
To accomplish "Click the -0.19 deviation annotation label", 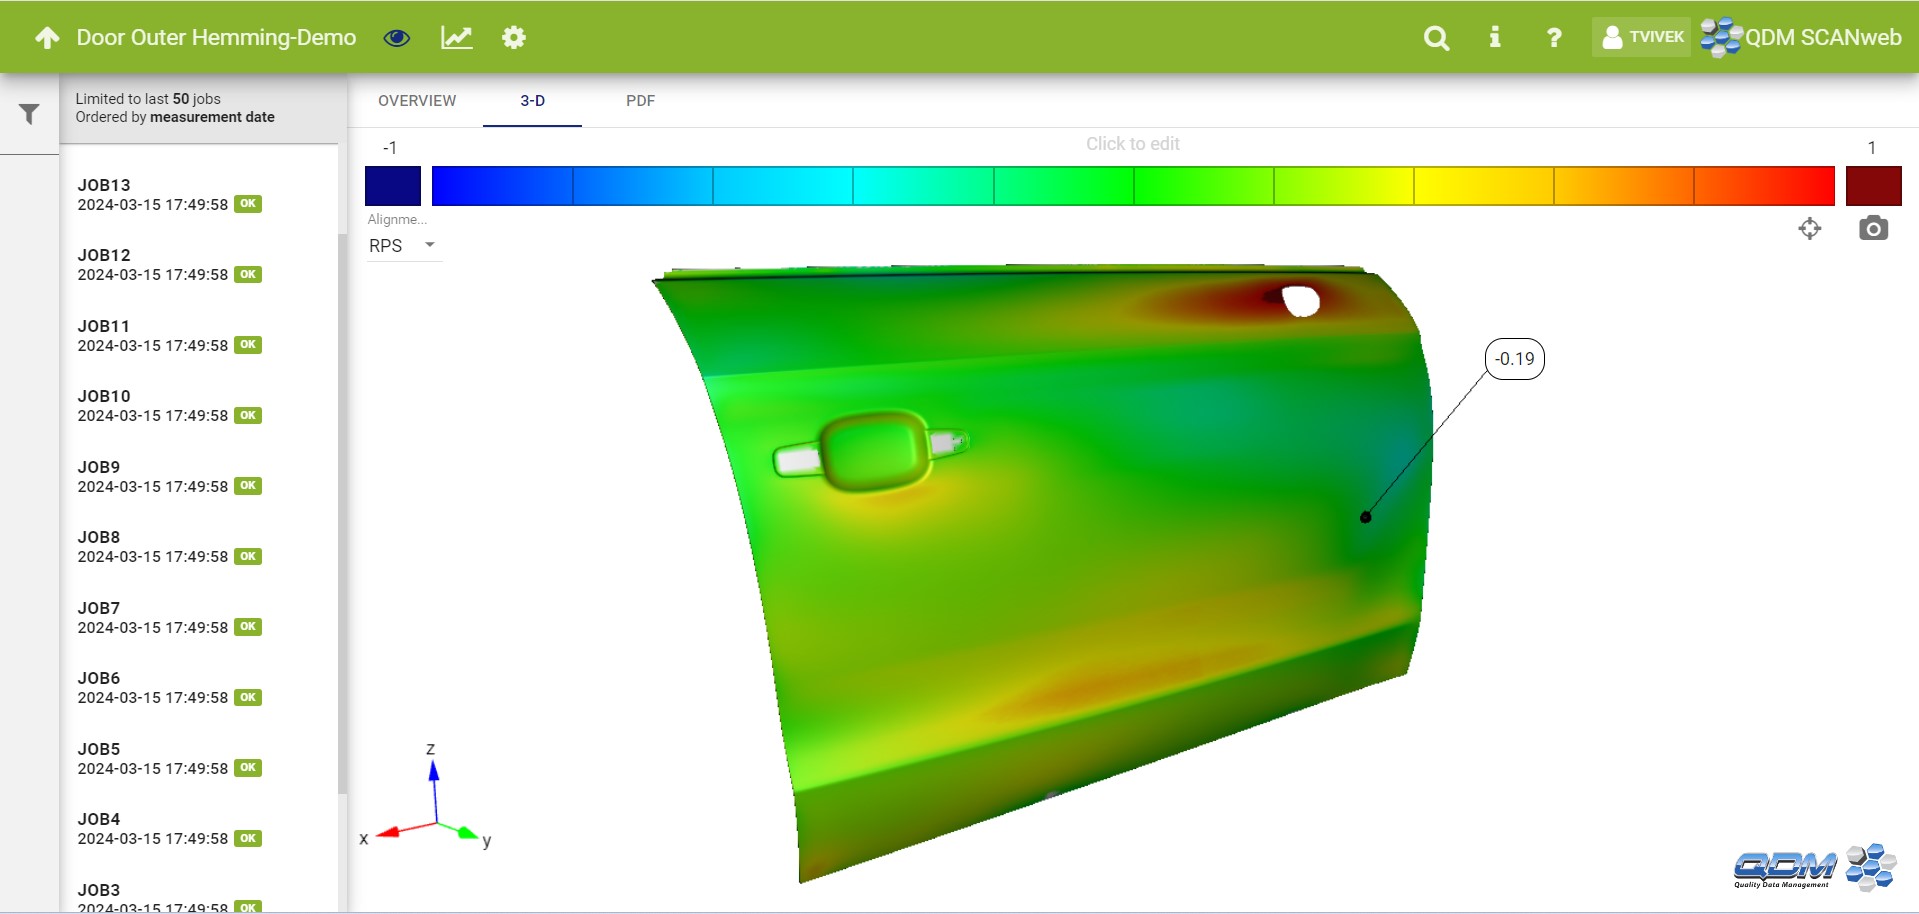I will pyautogui.click(x=1514, y=359).
